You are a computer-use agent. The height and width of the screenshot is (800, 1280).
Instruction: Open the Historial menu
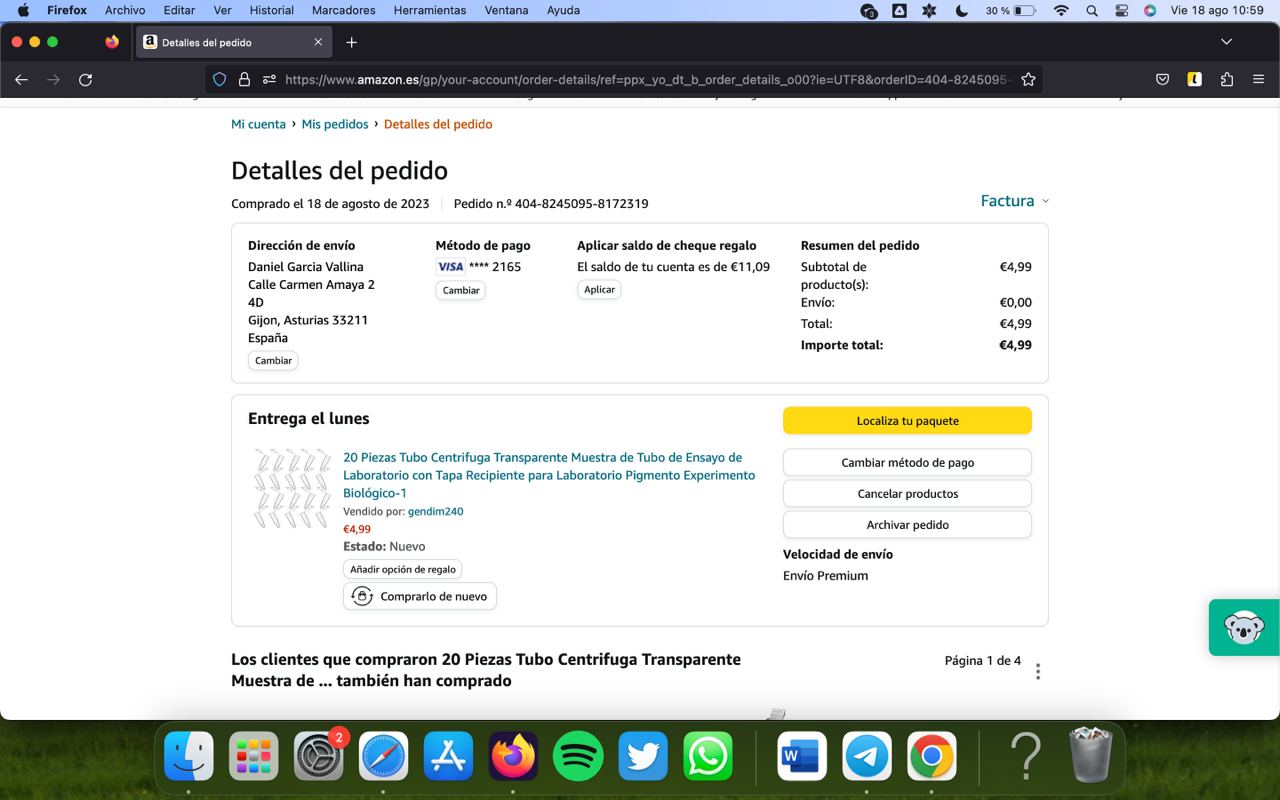point(271,10)
